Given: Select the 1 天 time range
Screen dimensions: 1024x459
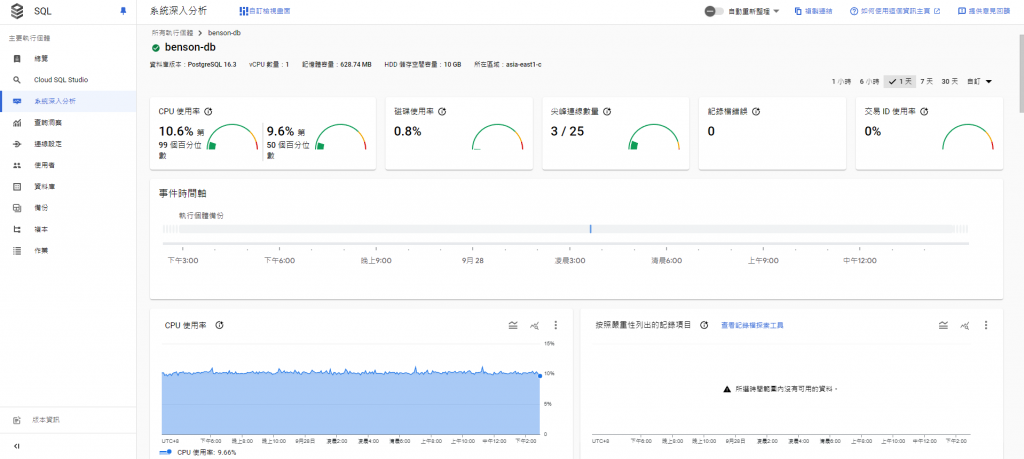Looking at the screenshot, I should (x=900, y=82).
